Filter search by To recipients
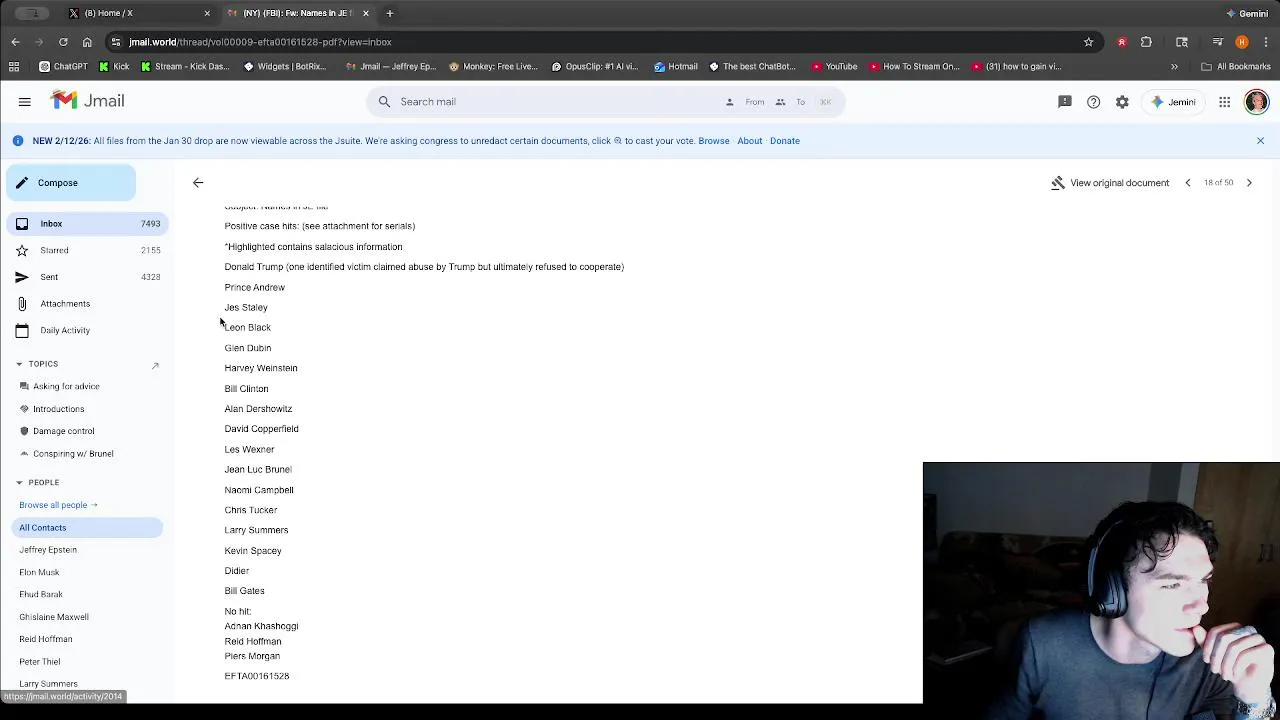1280x720 pixels. (790, 101)
